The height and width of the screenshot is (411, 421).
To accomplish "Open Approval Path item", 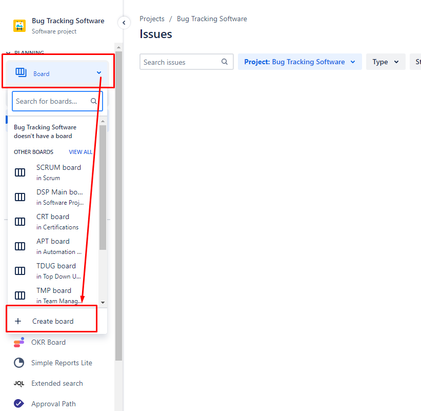I will click(x=53, y=404).
